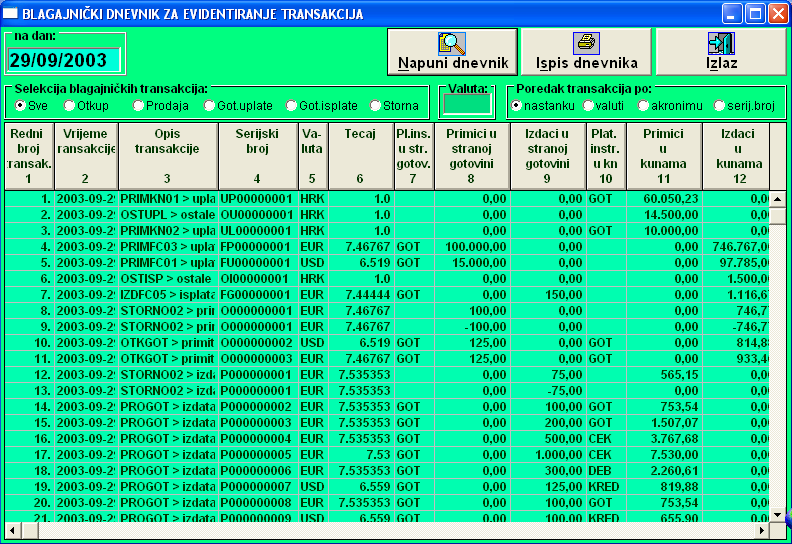Click the date field showing 29/09/2003

pos(63,60)
